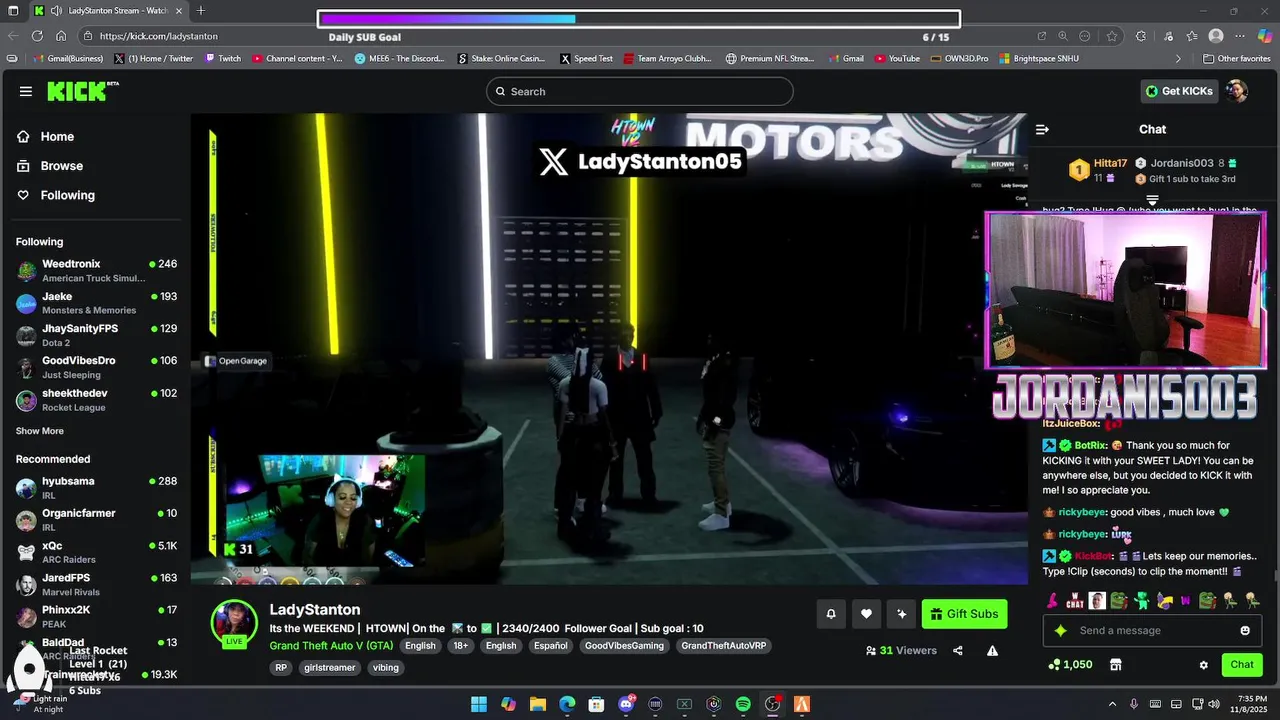Click Send a message chat input
The image size is (1280, 720).
point(1152,631)
